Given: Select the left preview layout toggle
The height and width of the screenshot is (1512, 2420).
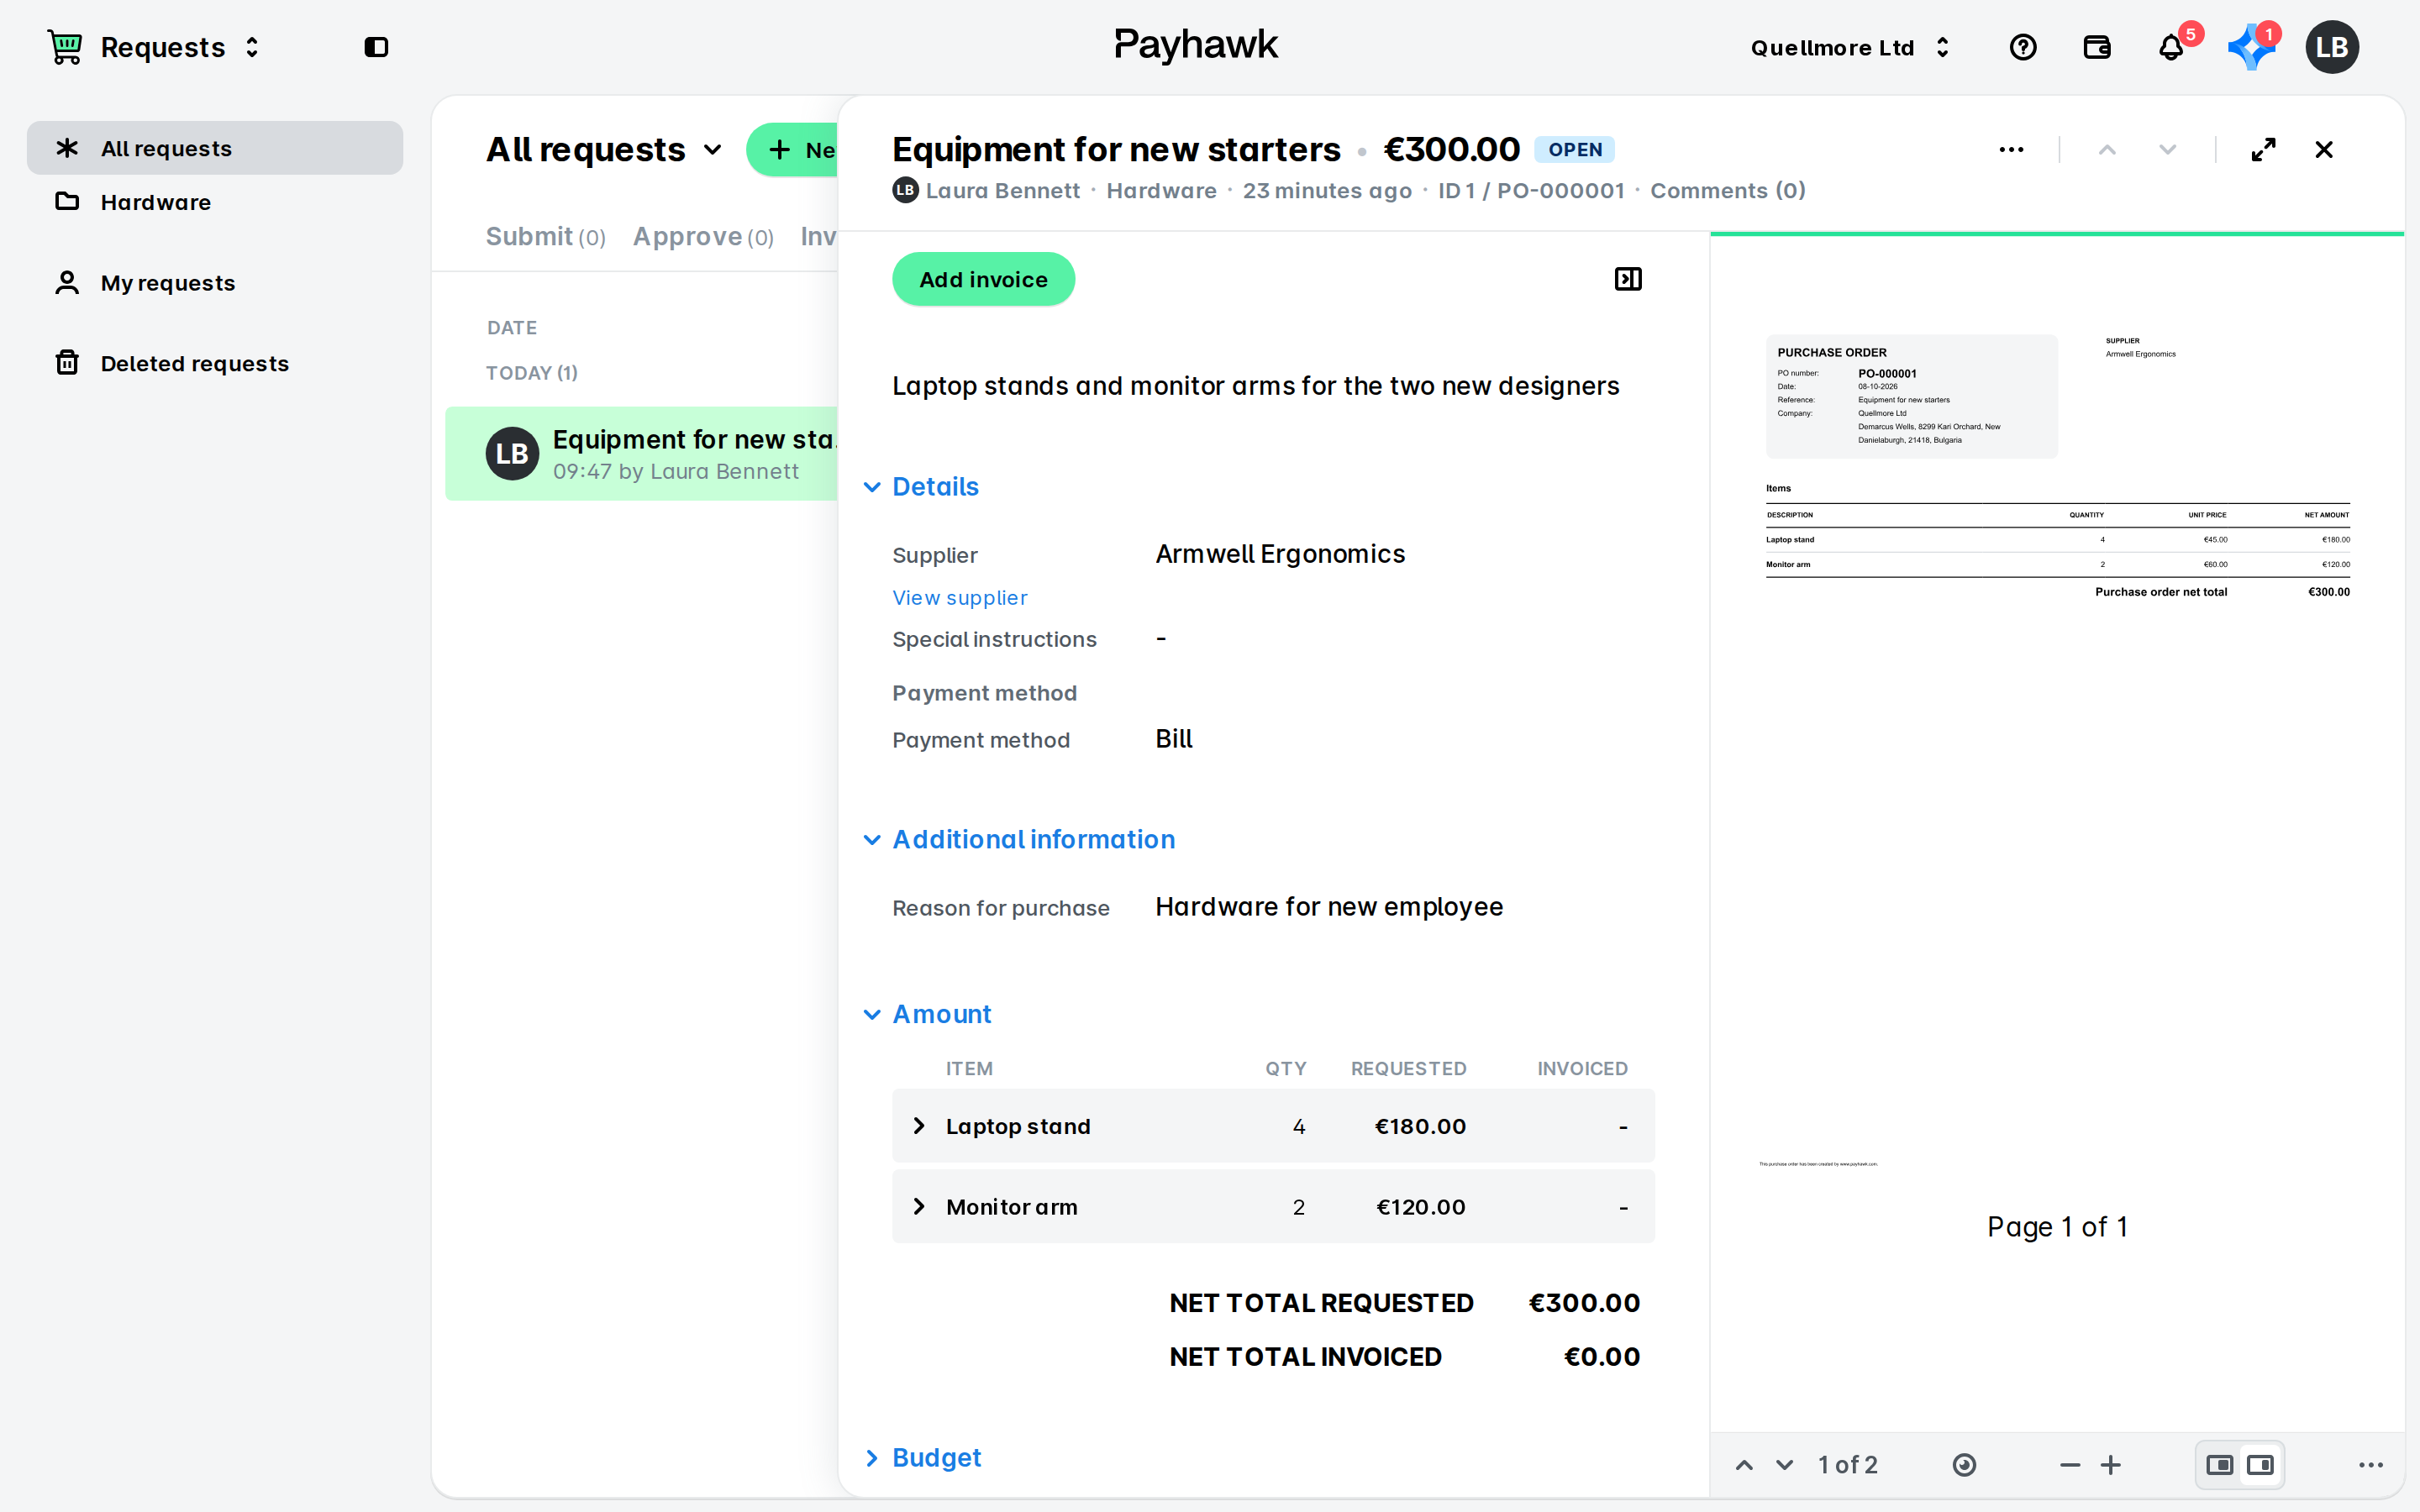Looking at the screenshot, I should [2219, 1465].
